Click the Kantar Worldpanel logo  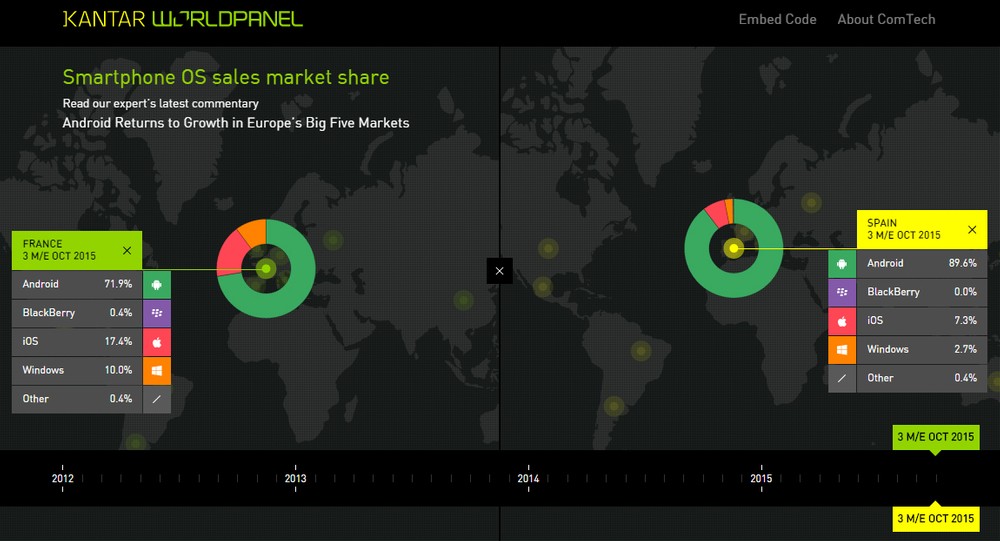pyautogui.click(x=182, y=19)
